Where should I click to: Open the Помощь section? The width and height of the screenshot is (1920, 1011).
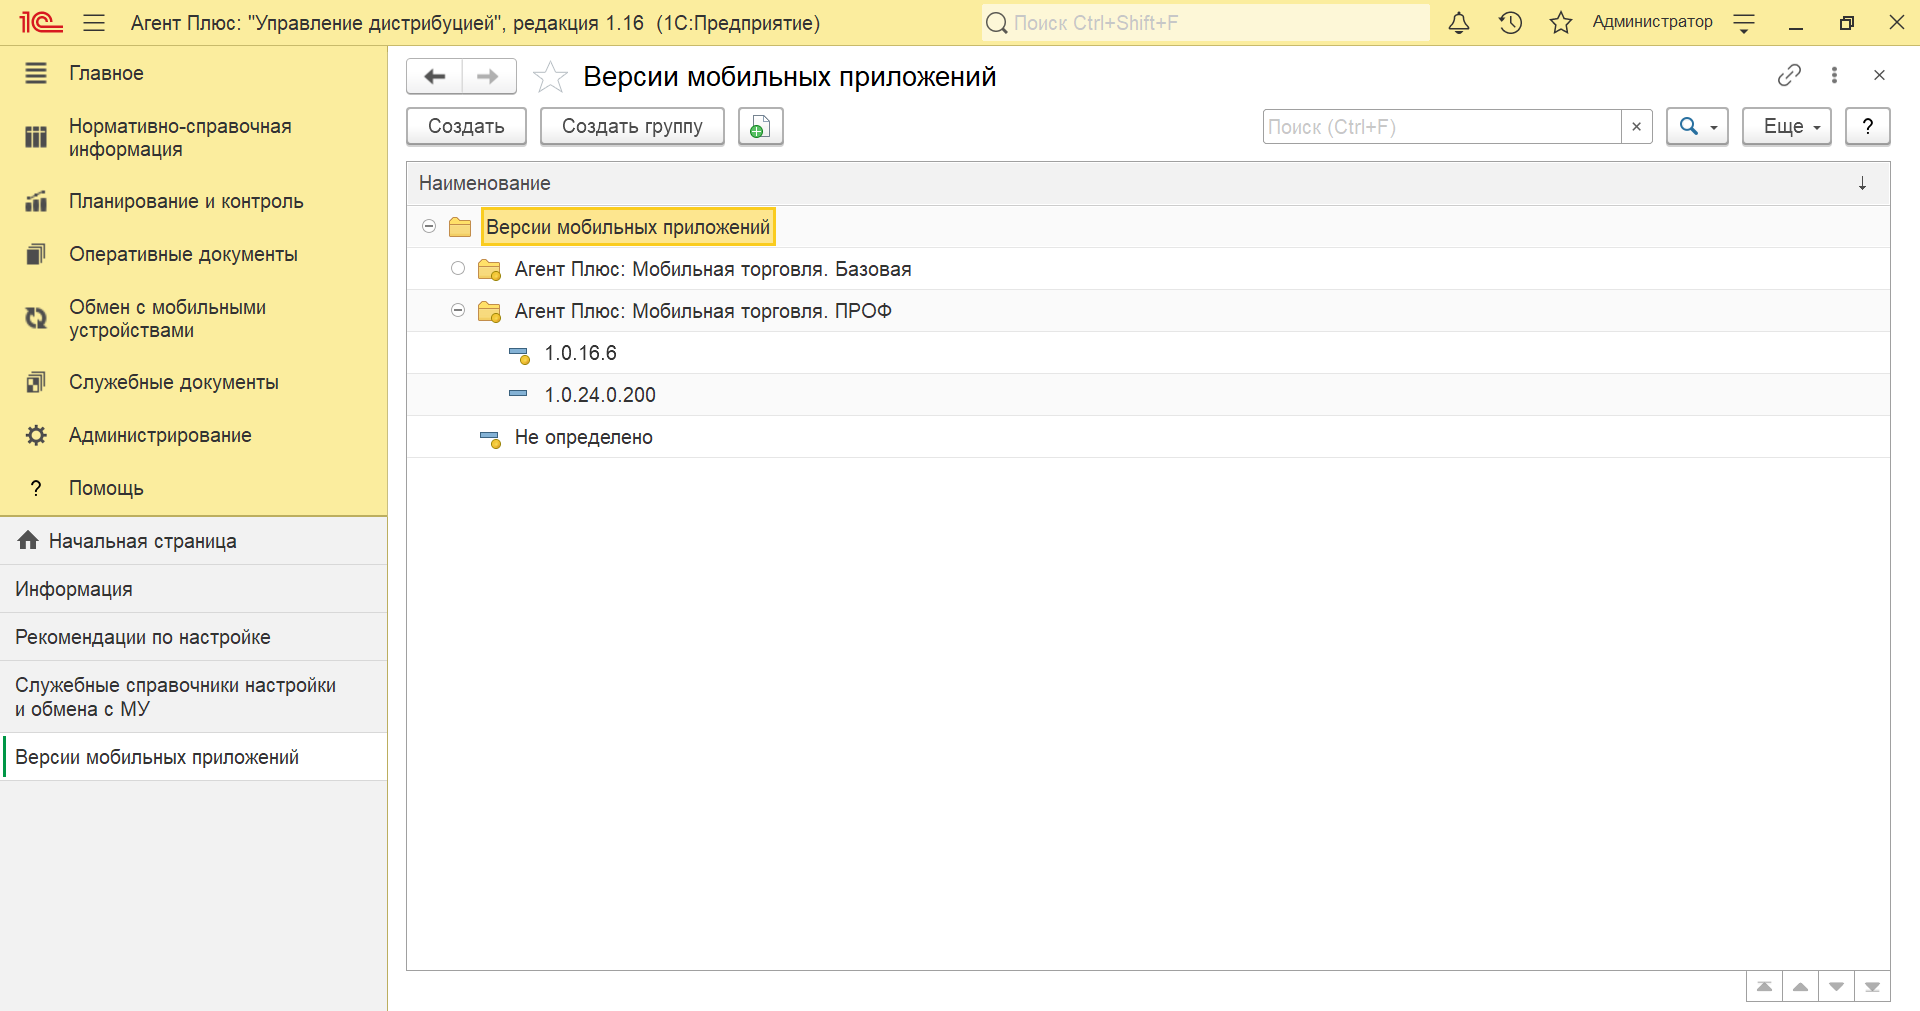194,488
